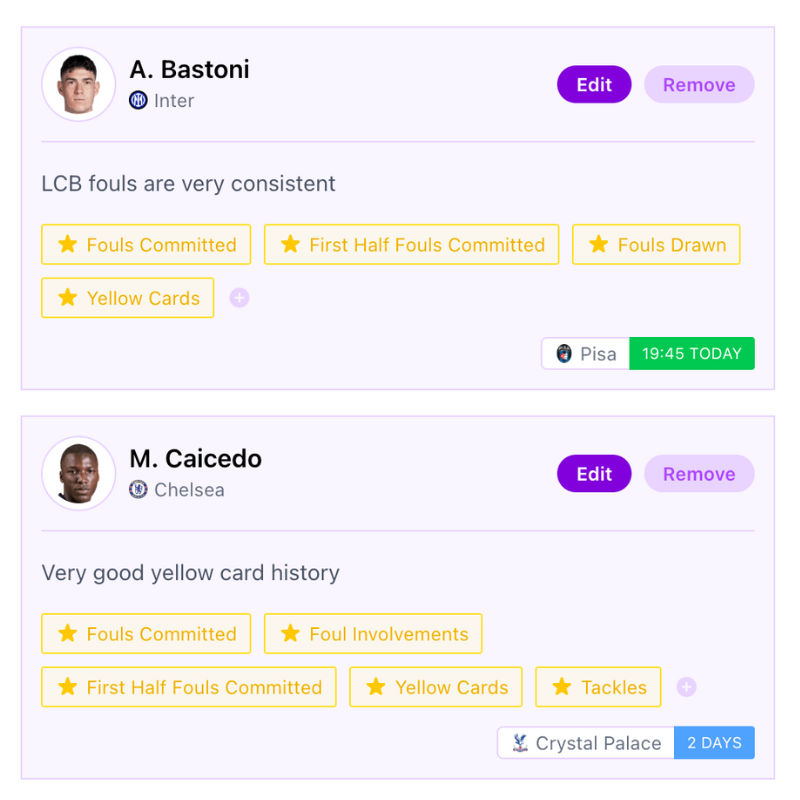The image size is (800, 800).
Task: Open the 19:45 TODAY fixture badge
Action: tap(692, 354)
